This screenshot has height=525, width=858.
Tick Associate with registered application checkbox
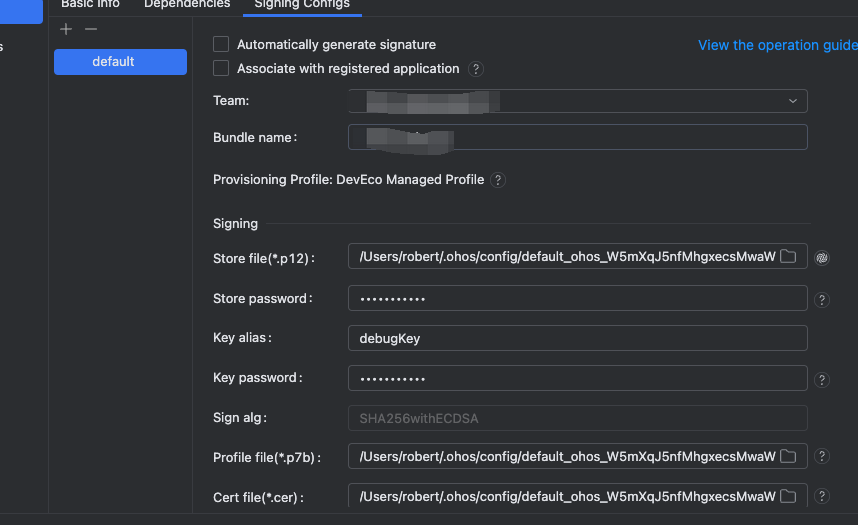[x=221, y=68]
